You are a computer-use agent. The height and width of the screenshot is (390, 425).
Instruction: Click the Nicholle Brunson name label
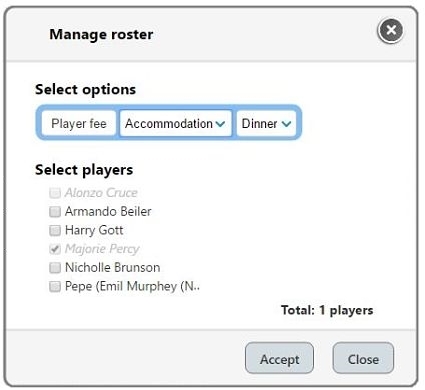113,268
